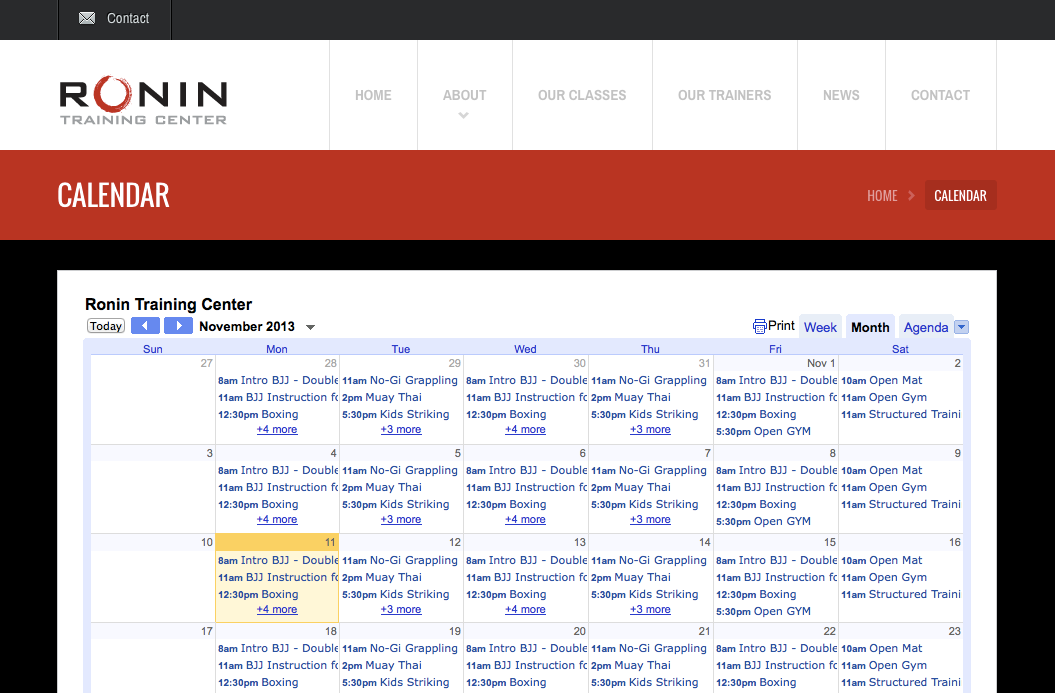Open the 8am Intro BJJ event on Monday the 28th
The width and height of the screenshot is (1055, 693).
click(x=278, y=380)
